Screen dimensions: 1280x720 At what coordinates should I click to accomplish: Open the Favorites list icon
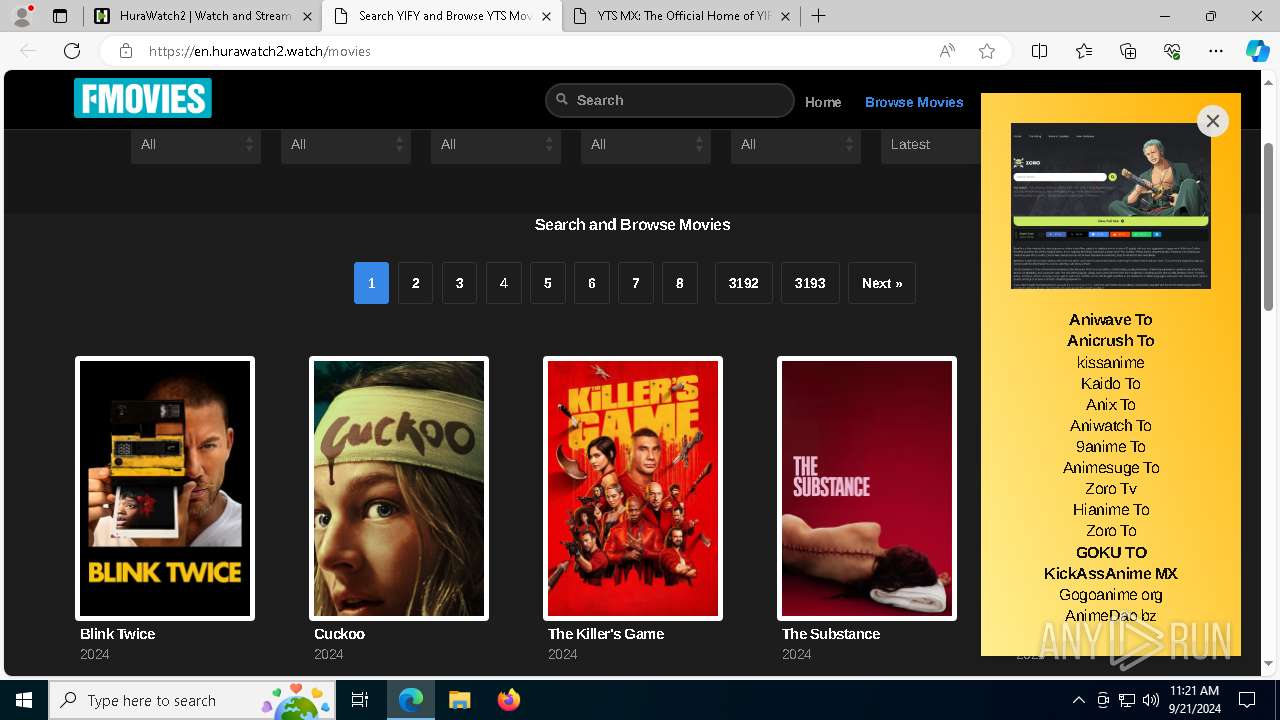(x=1084, y=51)
